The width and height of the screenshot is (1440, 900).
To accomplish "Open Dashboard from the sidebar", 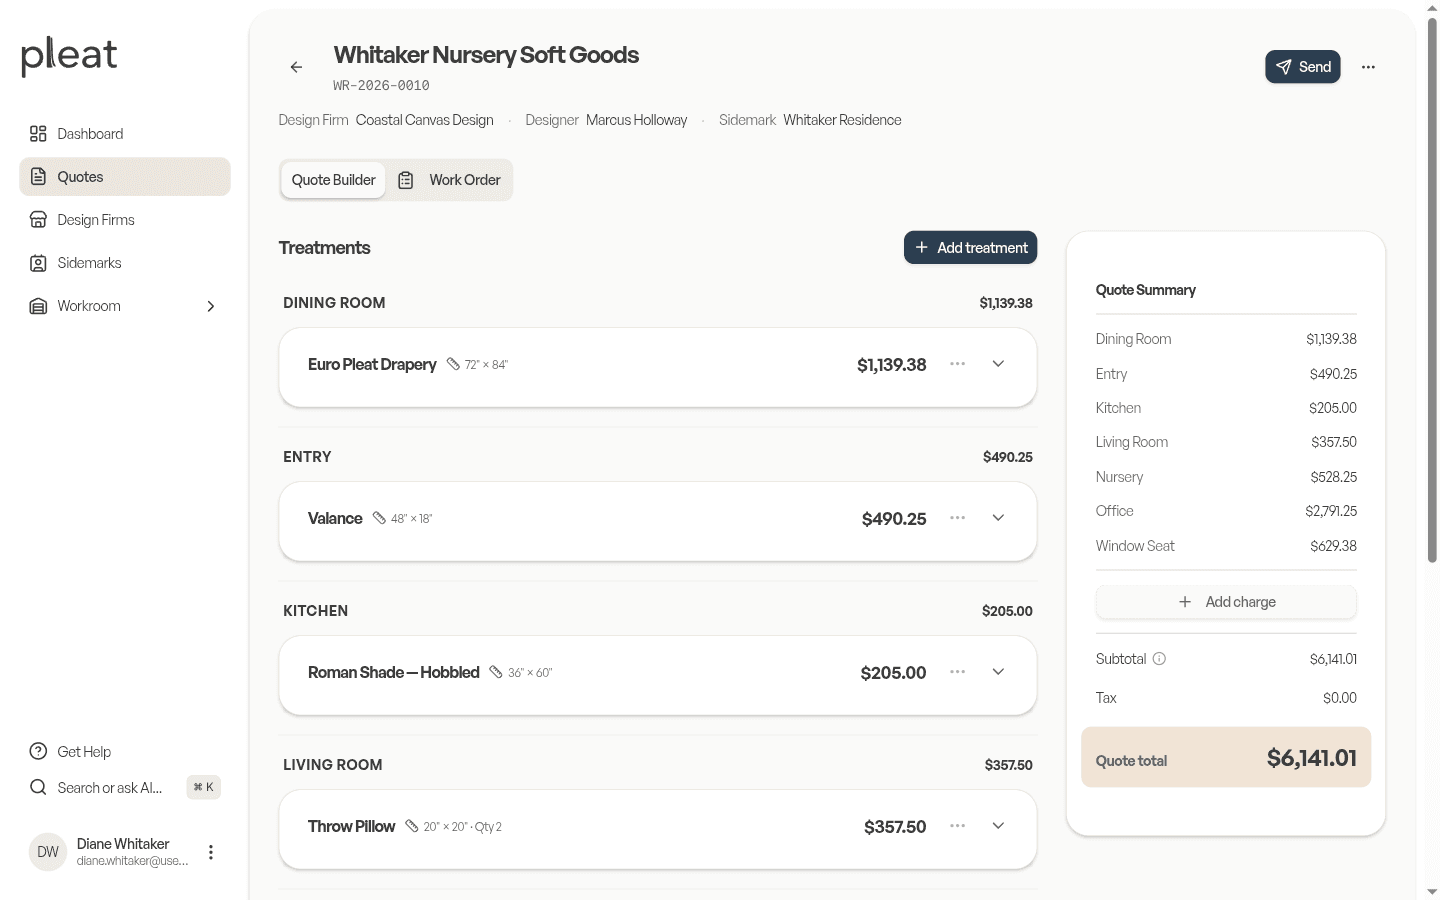I will pos(125,134).
